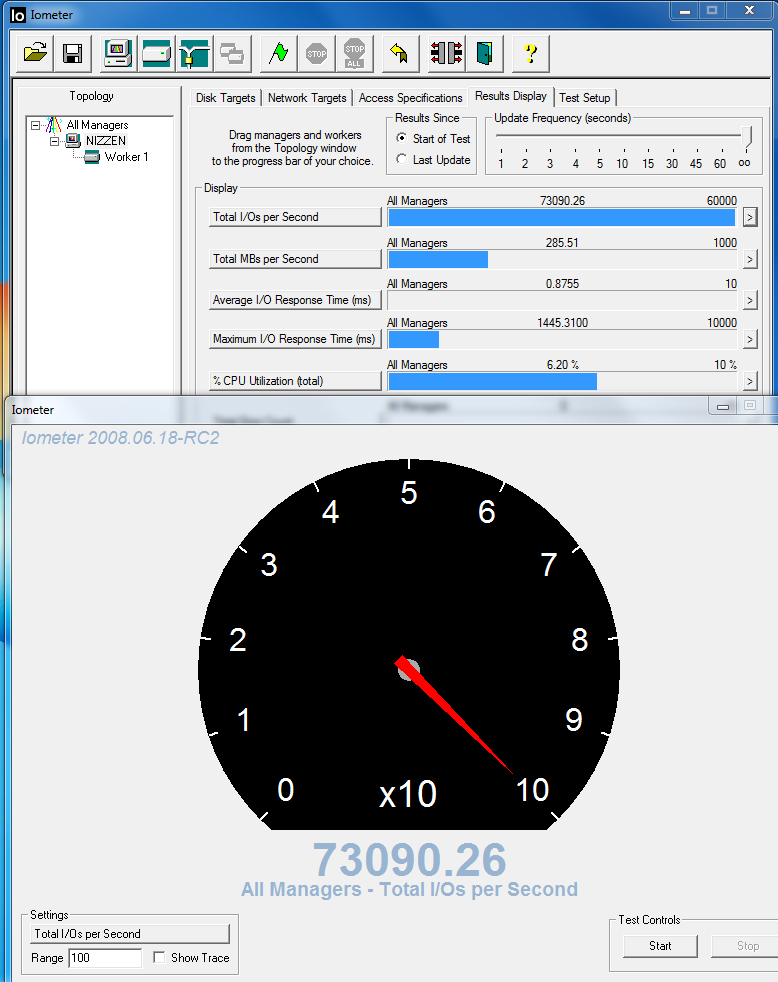Click NIZZEN label in topology tree
Image resolution: width=778 pixels, height=982 pixels.
point(106,141)
